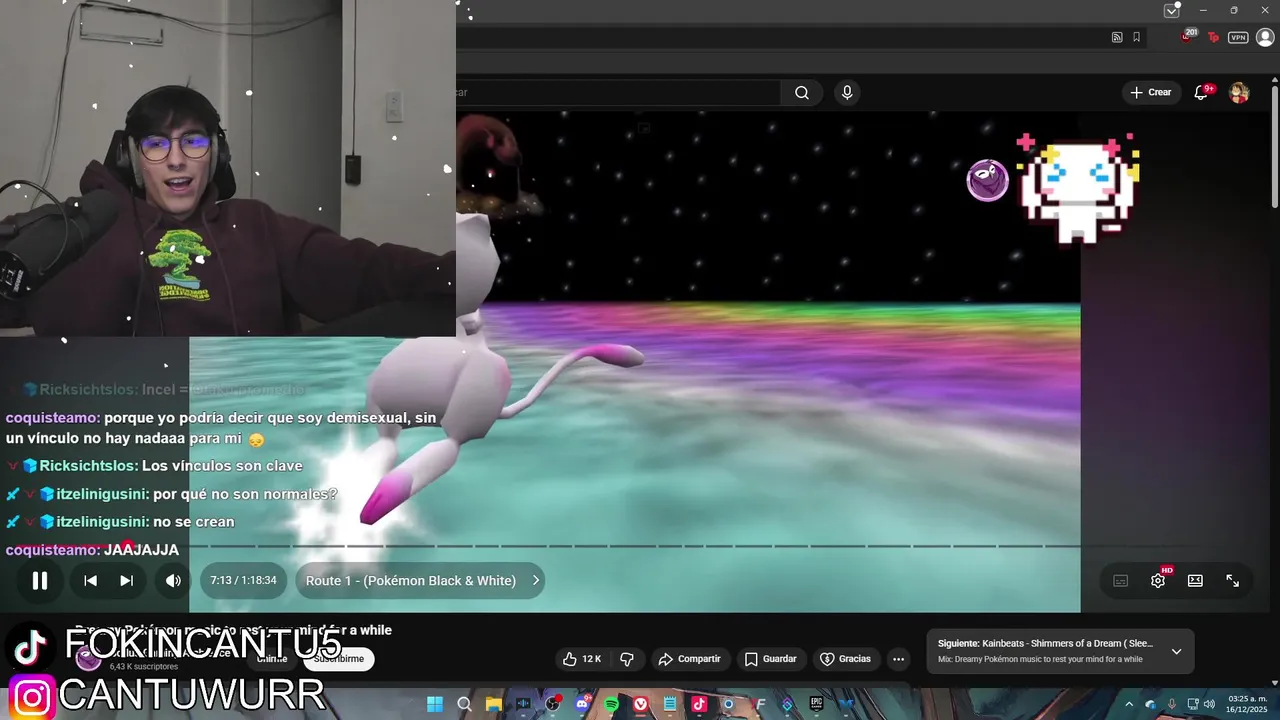Open chapter list Route 1 - (Pokémon Black & White)
This screenshot has width=1280, height=720.
coord(420,580)
